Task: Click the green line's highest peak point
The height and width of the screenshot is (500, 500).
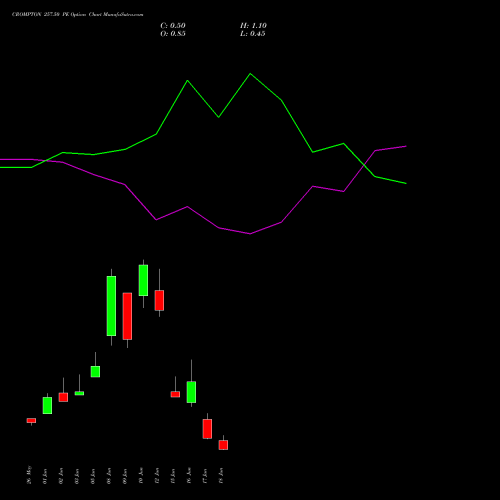Action: pos(250,74)
